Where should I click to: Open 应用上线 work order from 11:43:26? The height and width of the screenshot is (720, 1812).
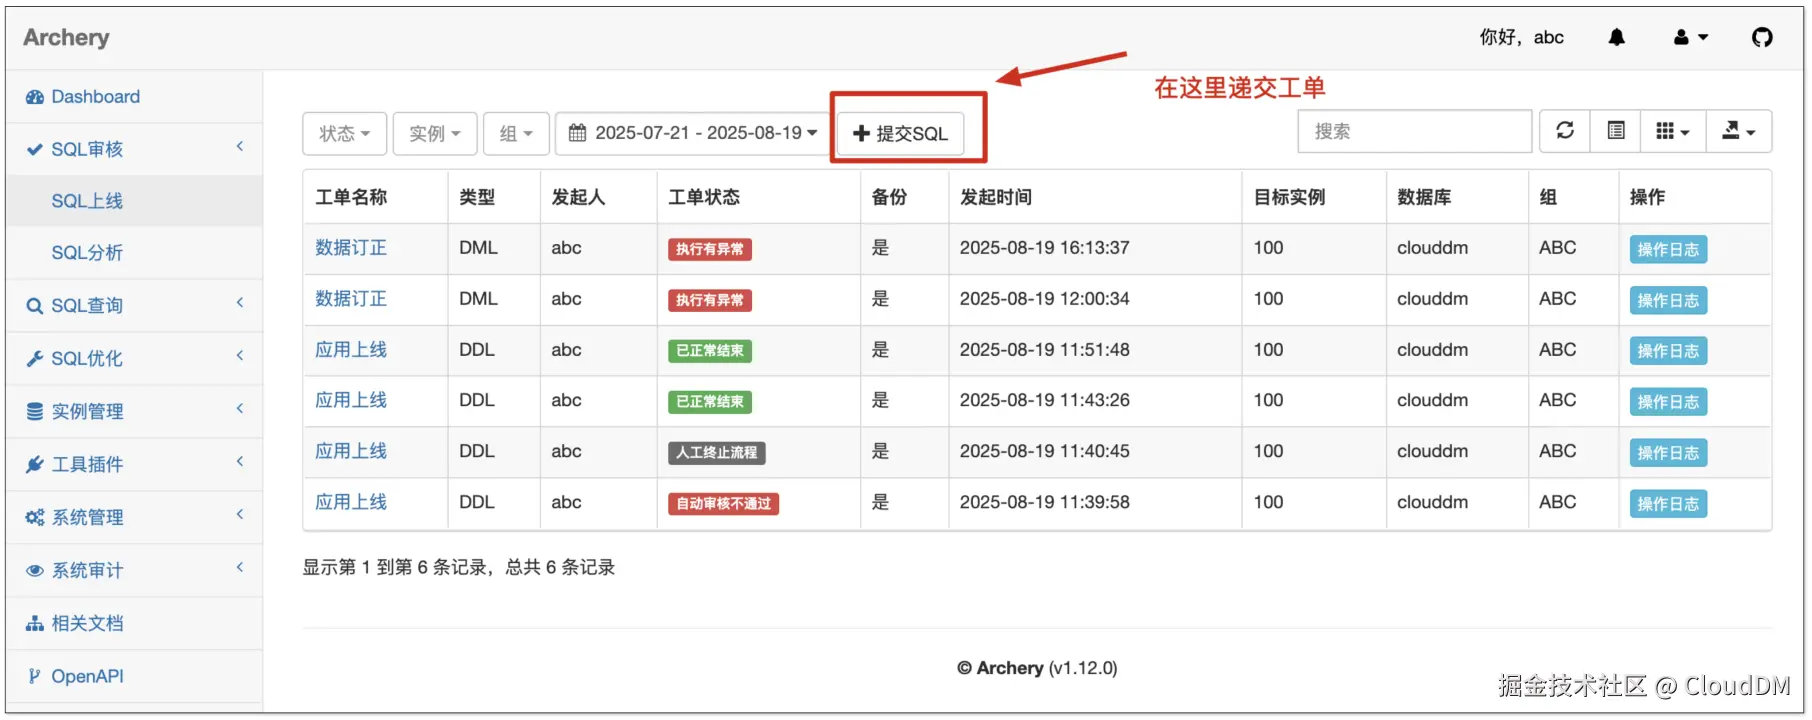pyautogui.click(x=351, y=400)
